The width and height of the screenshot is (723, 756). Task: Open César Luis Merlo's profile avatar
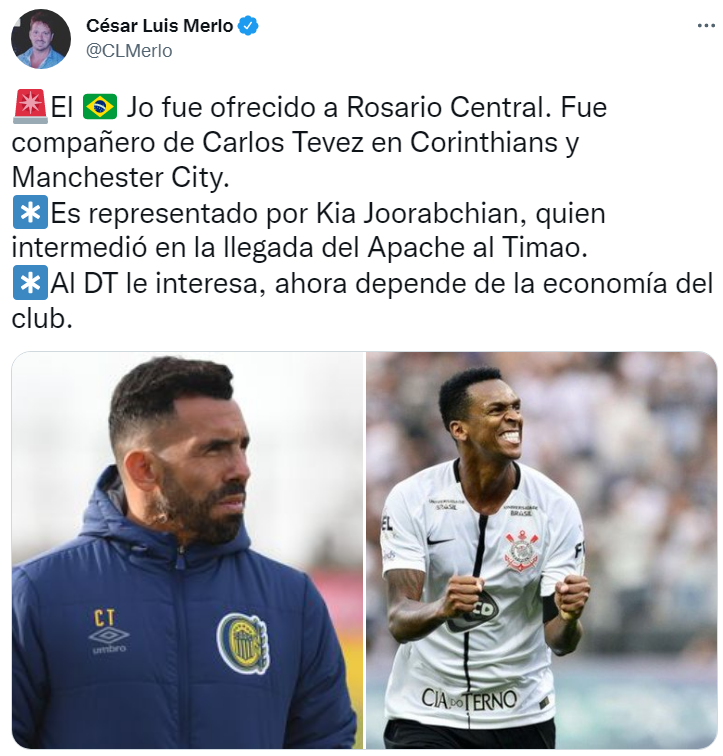[40, 39]
